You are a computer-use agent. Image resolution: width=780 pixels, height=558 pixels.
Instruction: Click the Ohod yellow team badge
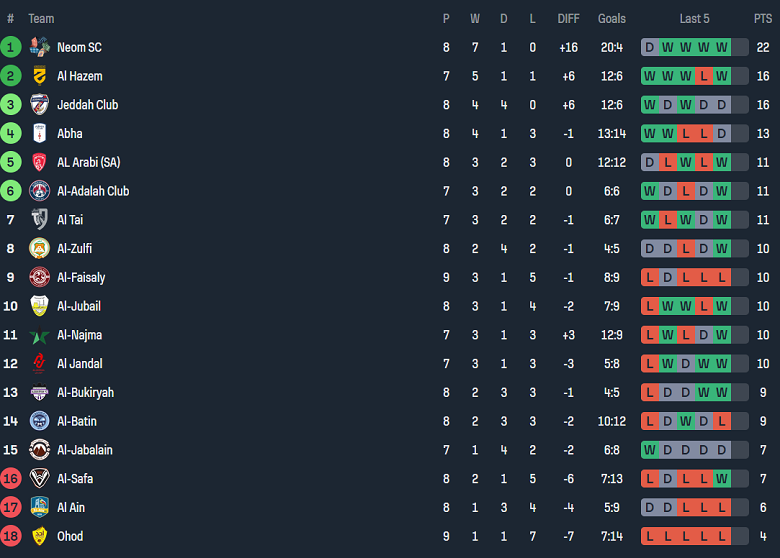[39, 536]
